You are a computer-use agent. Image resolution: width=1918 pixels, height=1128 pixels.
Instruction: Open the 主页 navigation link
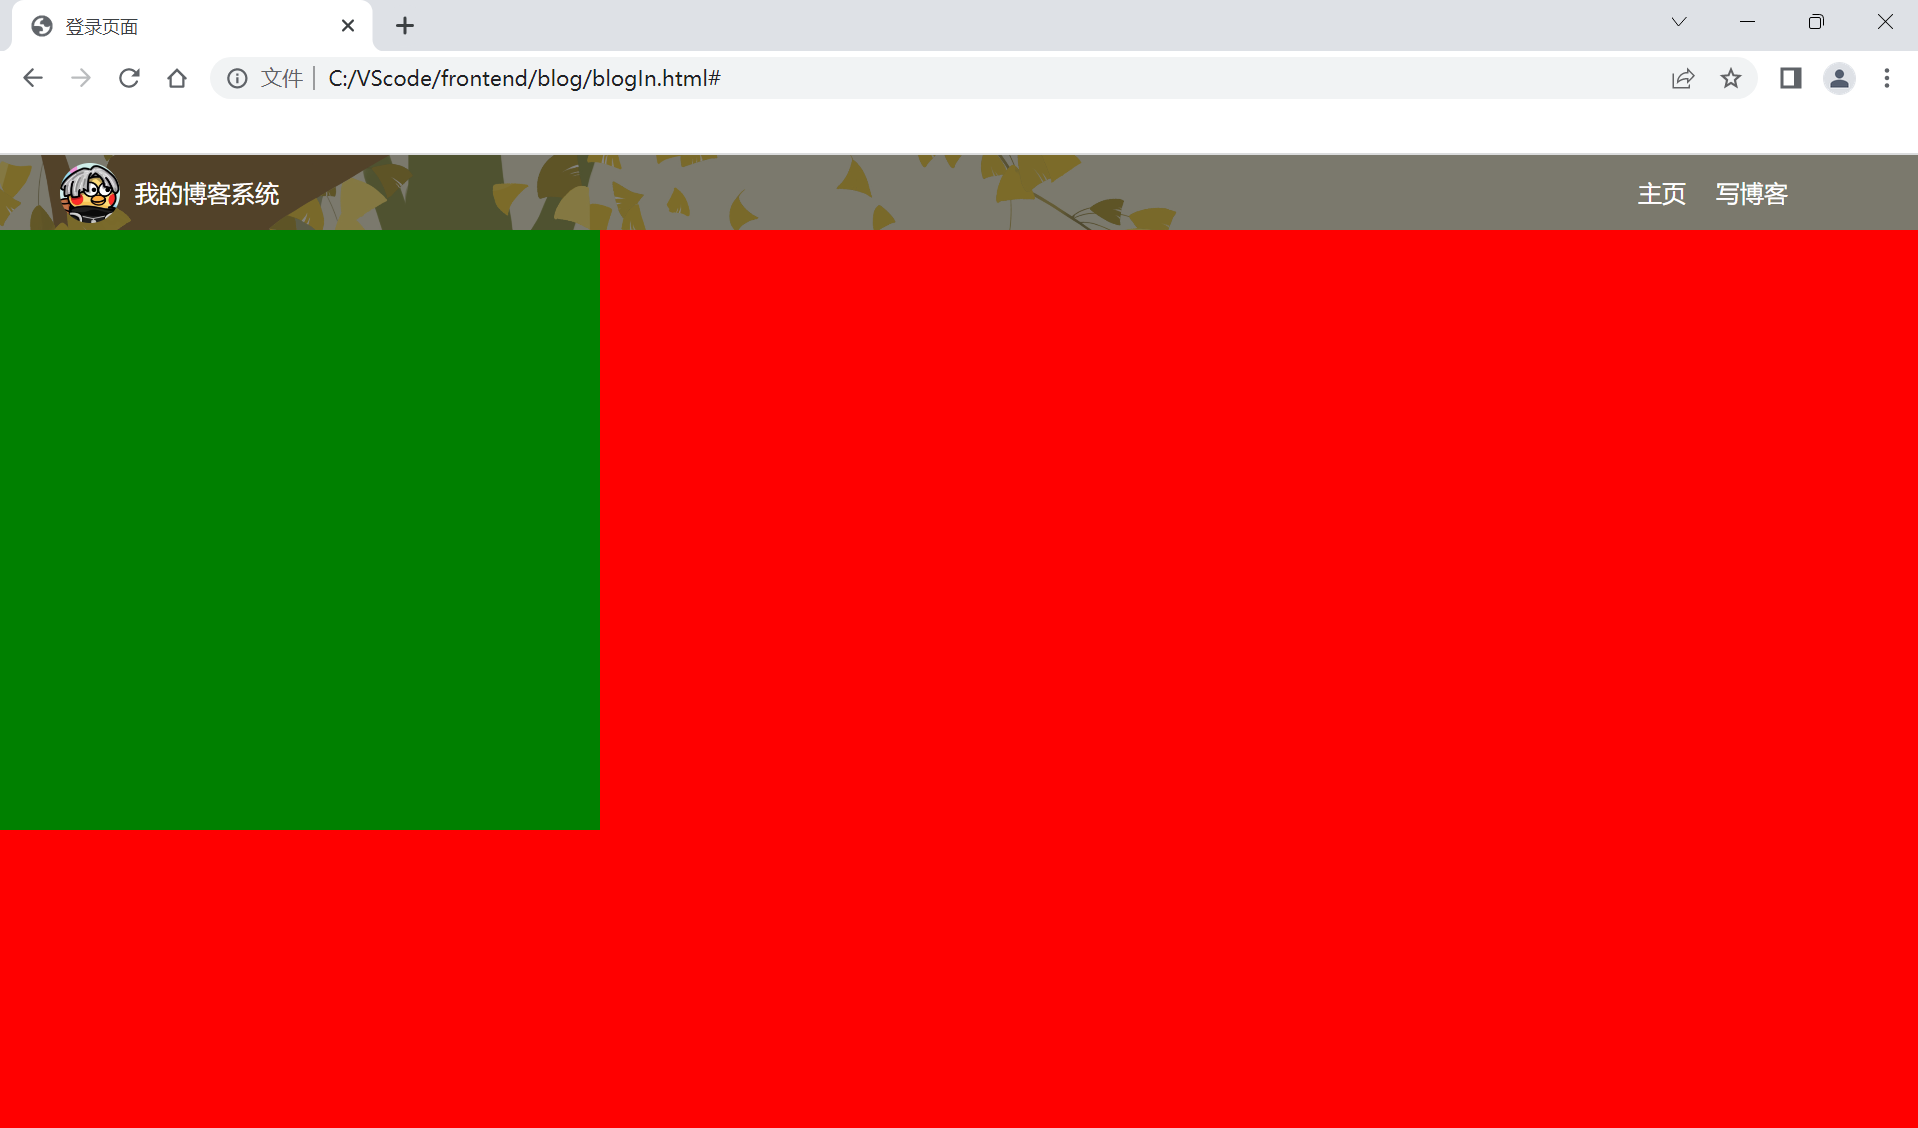(x=1662, y=194)
